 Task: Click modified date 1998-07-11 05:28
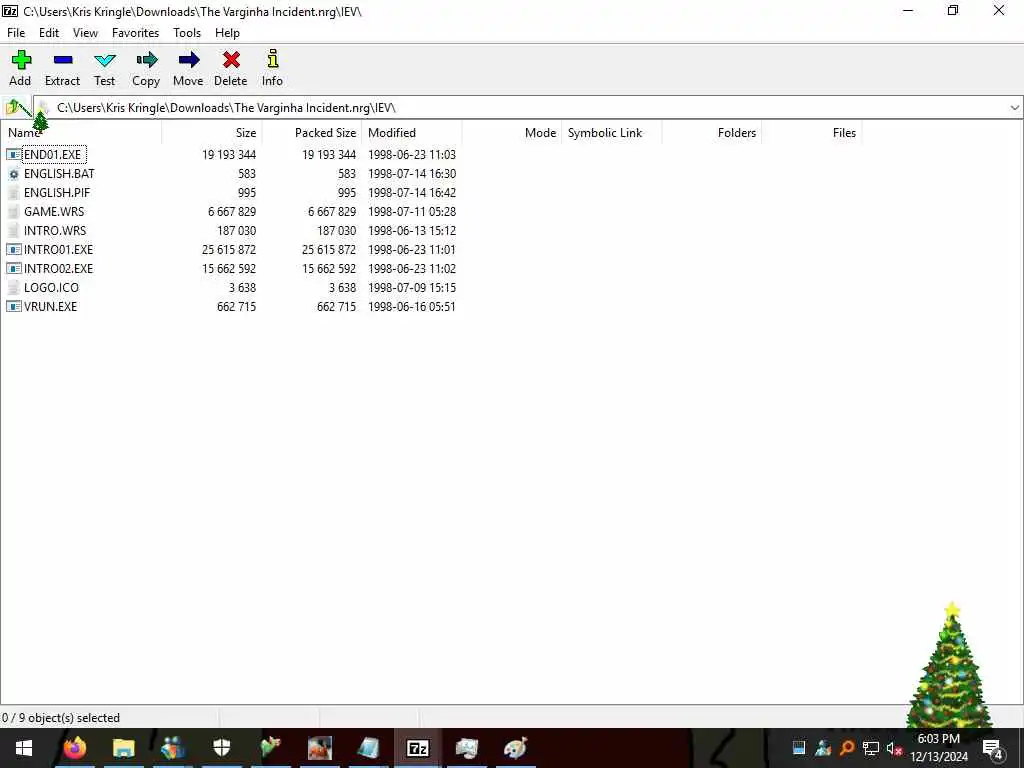[x=412, y=212]
